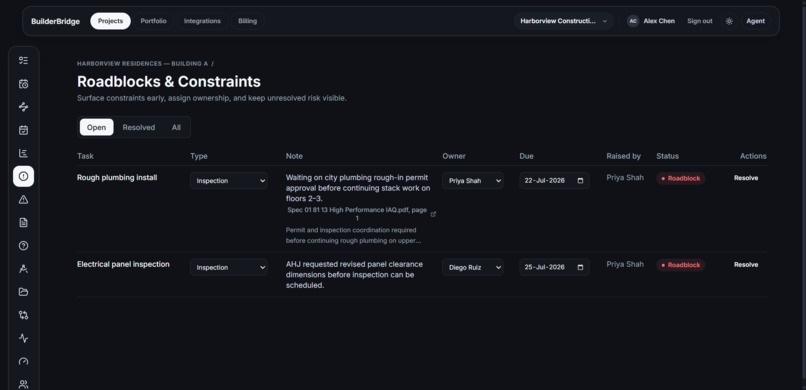Open the Harborview Construction organization dropdown
The image size is (806, 390).
click(563, 21)
